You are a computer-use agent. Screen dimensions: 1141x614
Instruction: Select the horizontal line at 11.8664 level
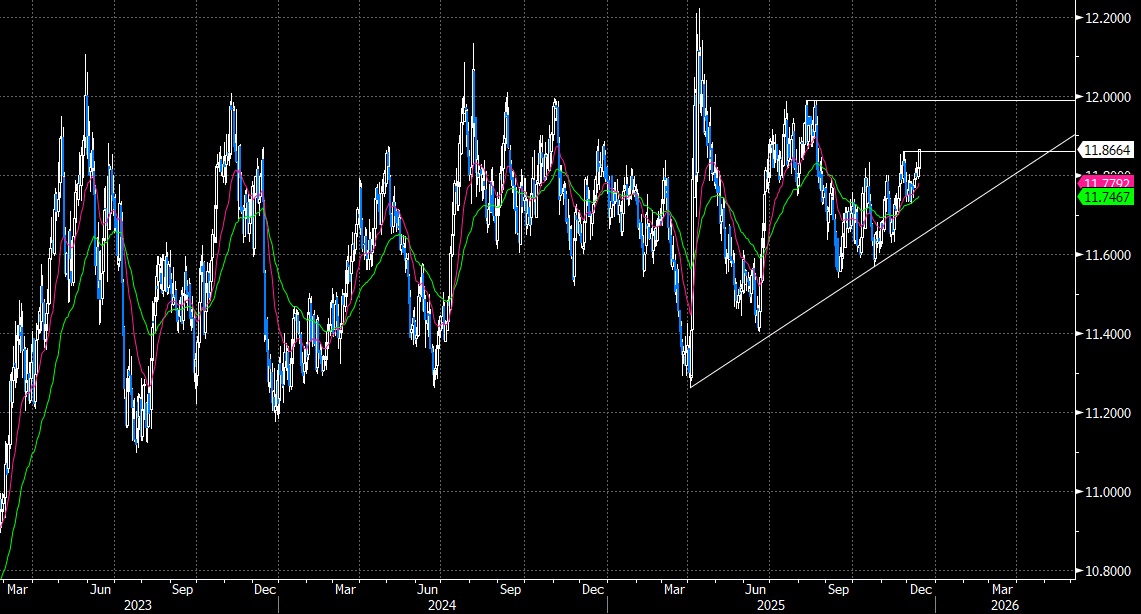pos(1000,151)
